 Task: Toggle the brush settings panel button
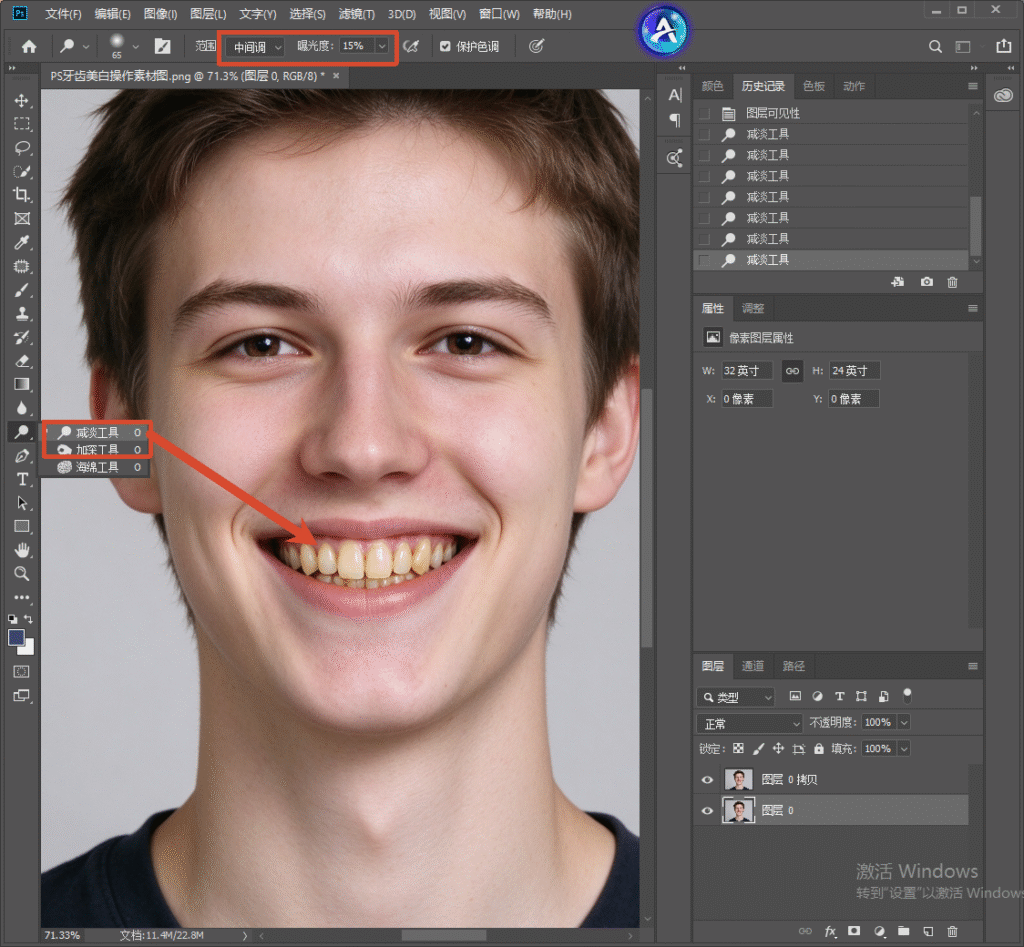[x=162, y=46]
